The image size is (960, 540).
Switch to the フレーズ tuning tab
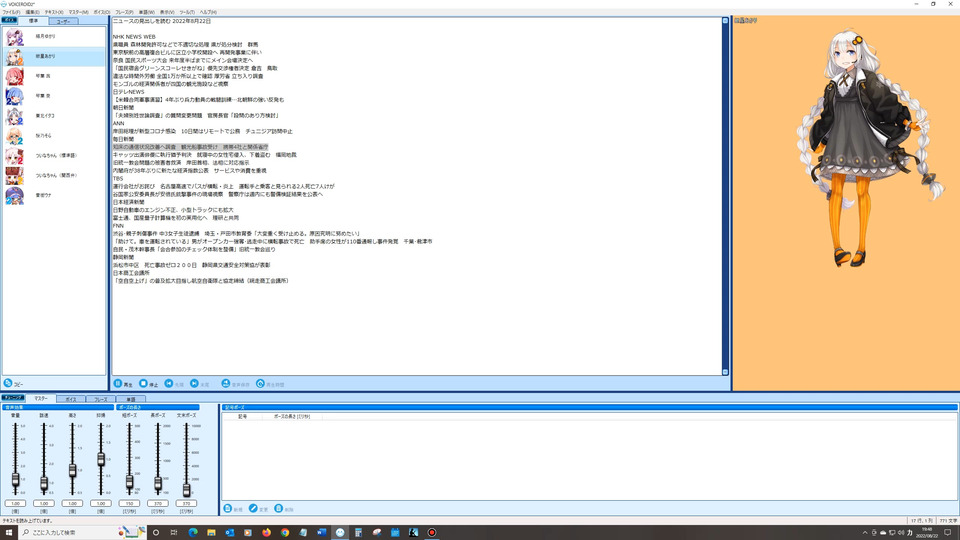click(100, 399)
